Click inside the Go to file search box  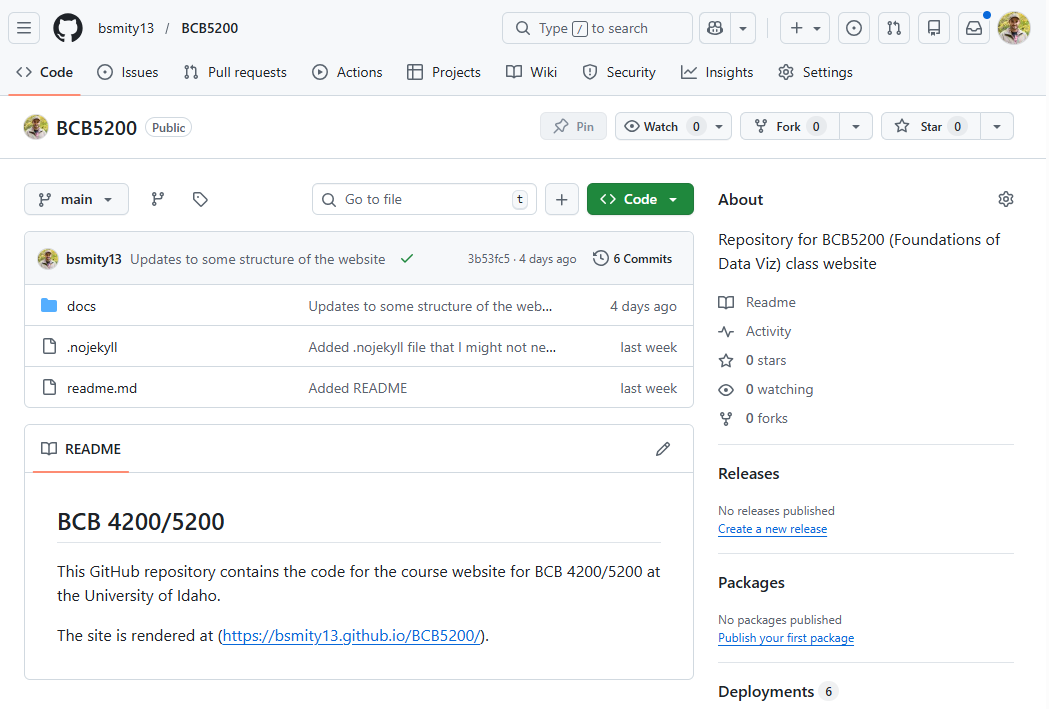pos(420,199)
